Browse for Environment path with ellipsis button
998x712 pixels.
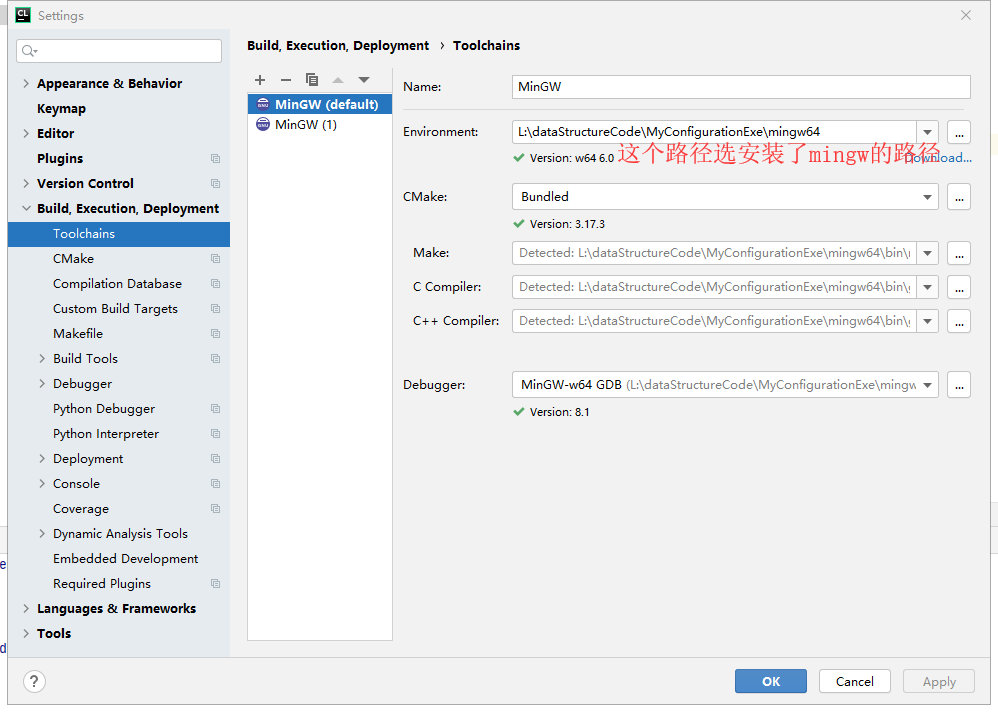(x=959, y=132)
